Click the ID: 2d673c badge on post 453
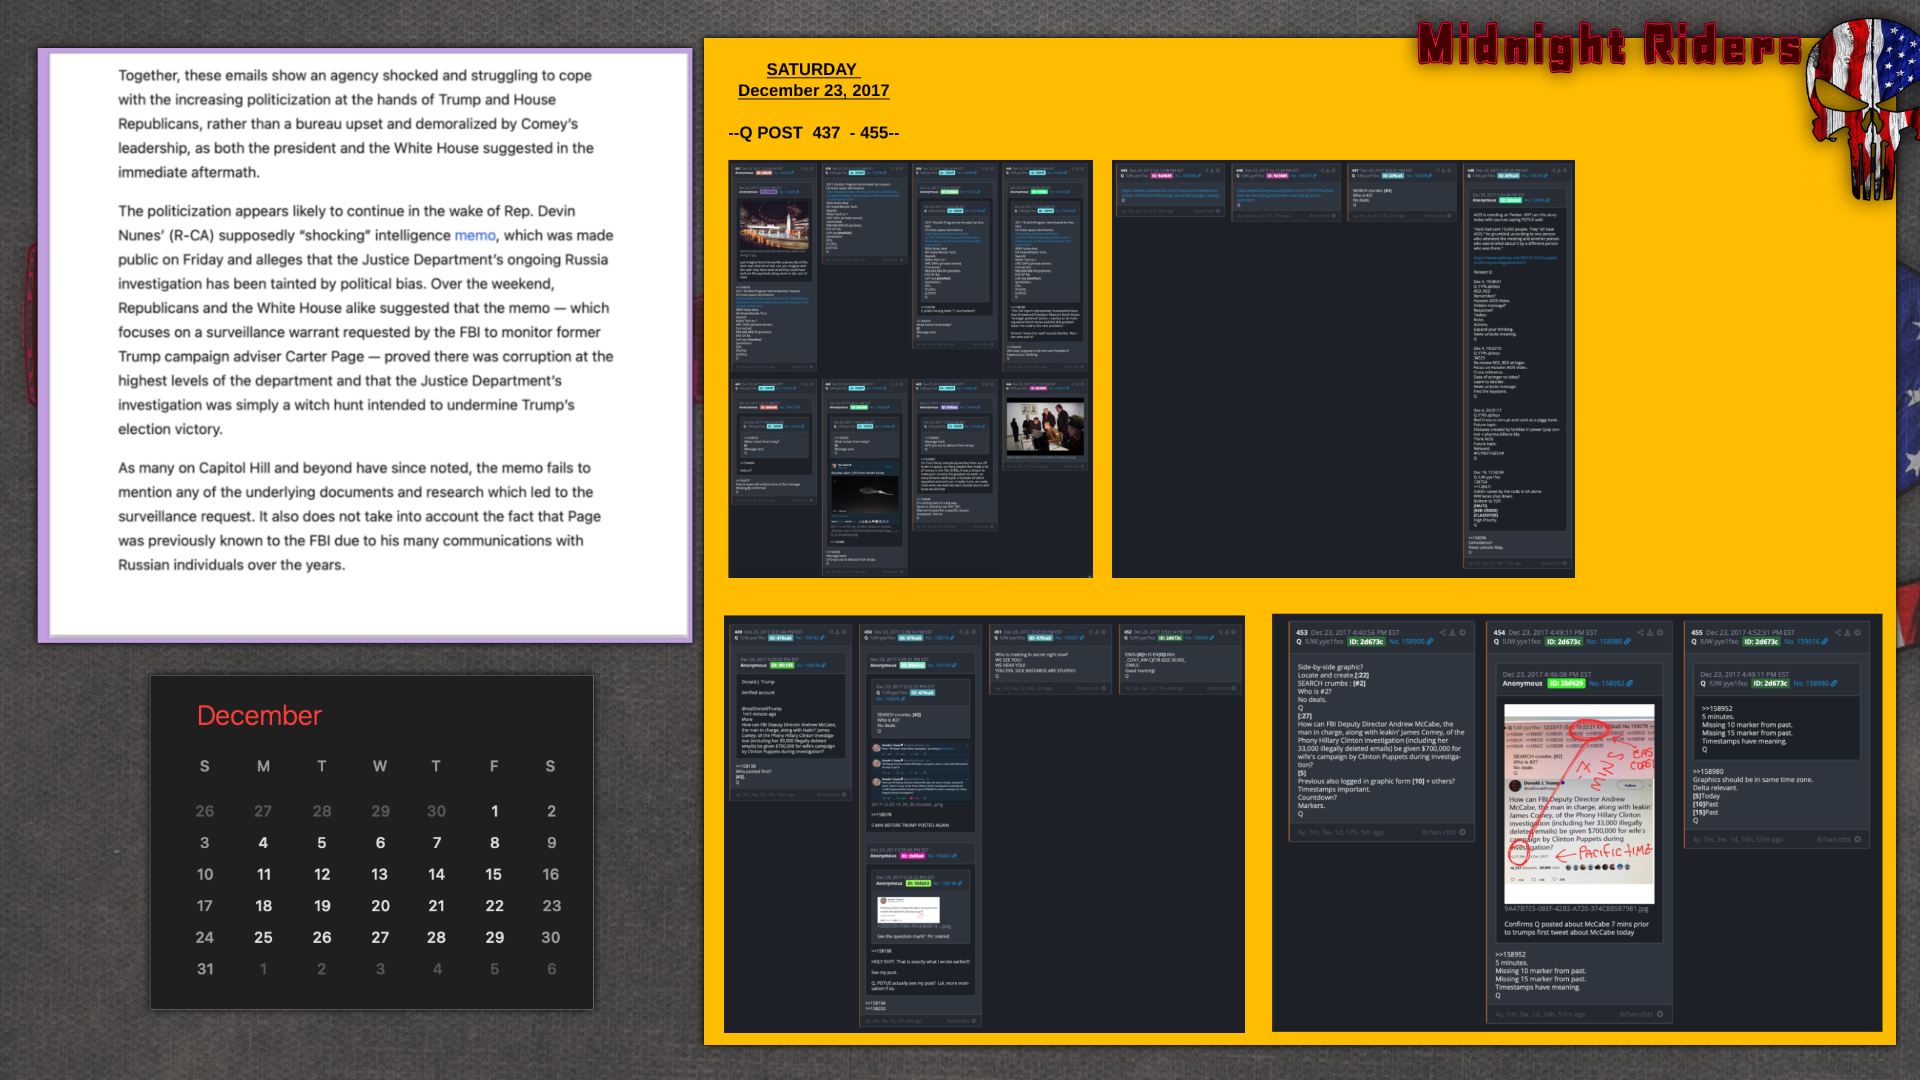Image resolution: width=1920 pixels, height=1080 pixels. coord(1366,642)
